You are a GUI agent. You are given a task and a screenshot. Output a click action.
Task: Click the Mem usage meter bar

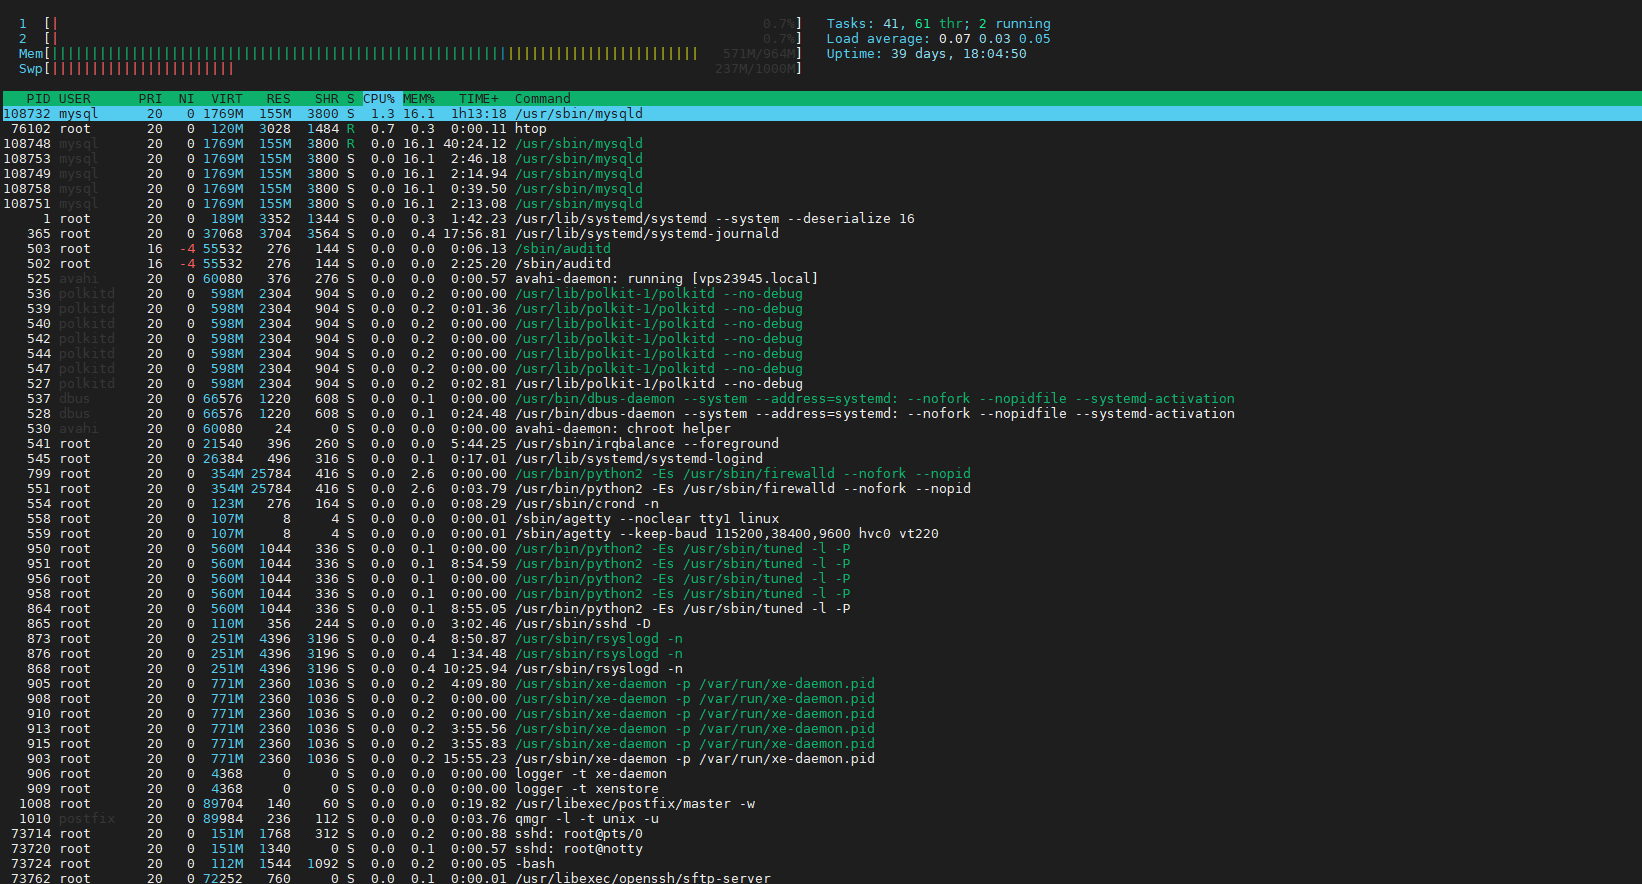pyautogui.click(x=410, y=54)
